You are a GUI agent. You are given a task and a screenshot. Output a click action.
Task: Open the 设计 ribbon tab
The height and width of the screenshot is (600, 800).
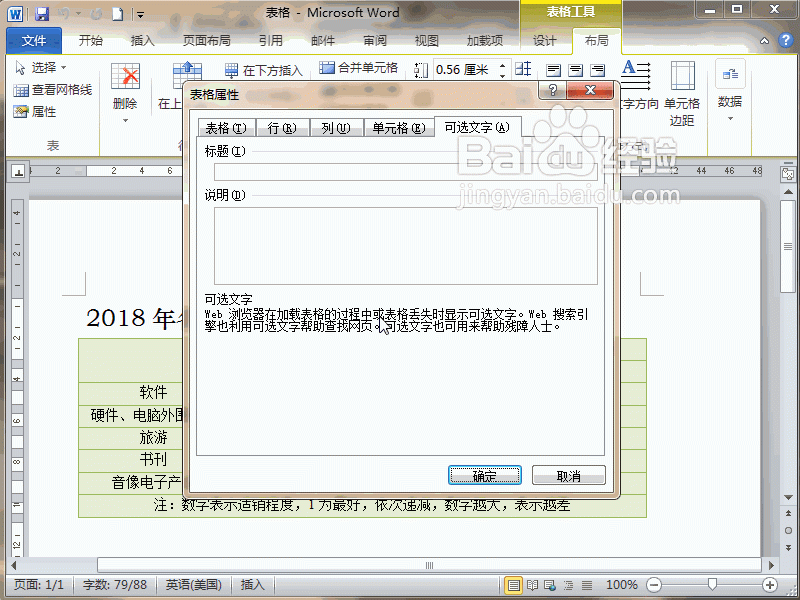(x=545, y=40)
